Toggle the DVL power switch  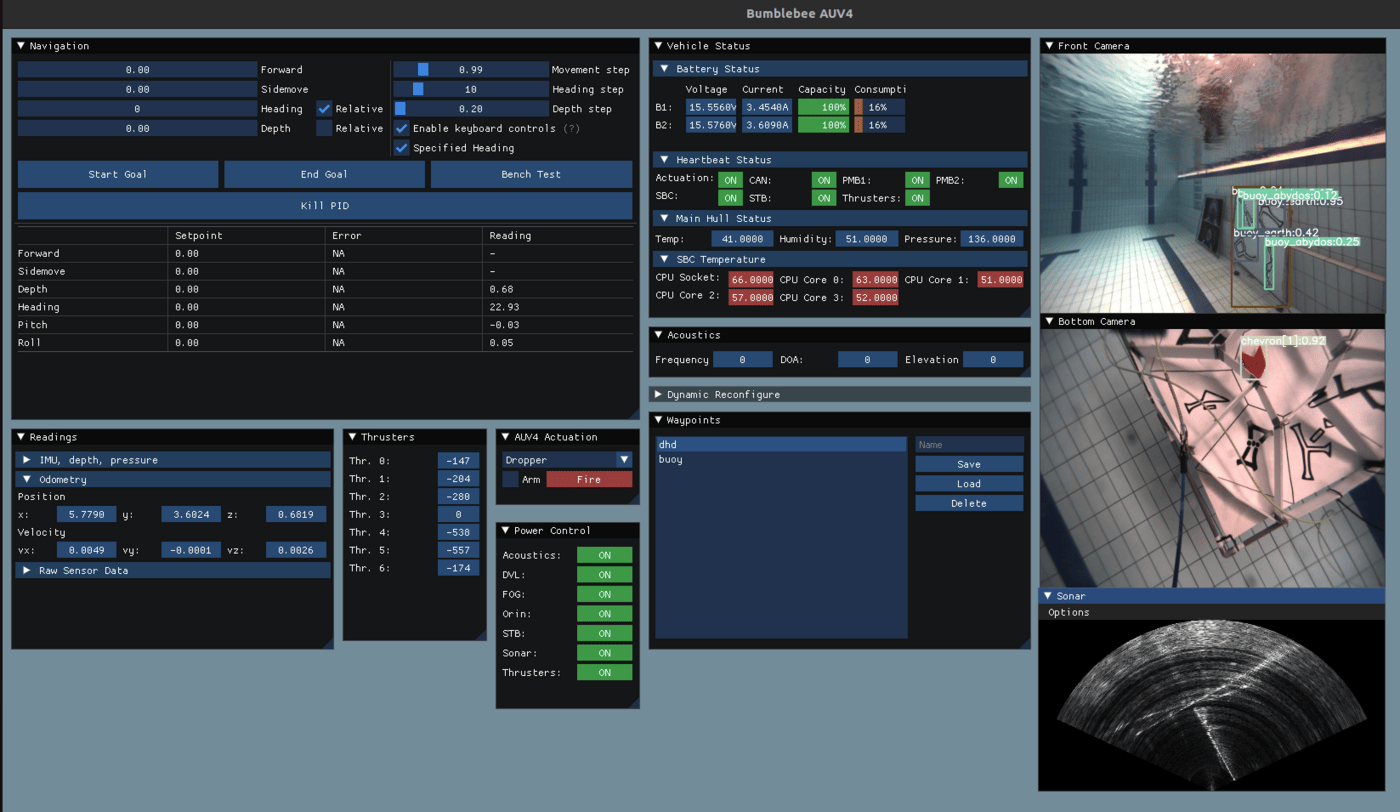tap(604, 575)
